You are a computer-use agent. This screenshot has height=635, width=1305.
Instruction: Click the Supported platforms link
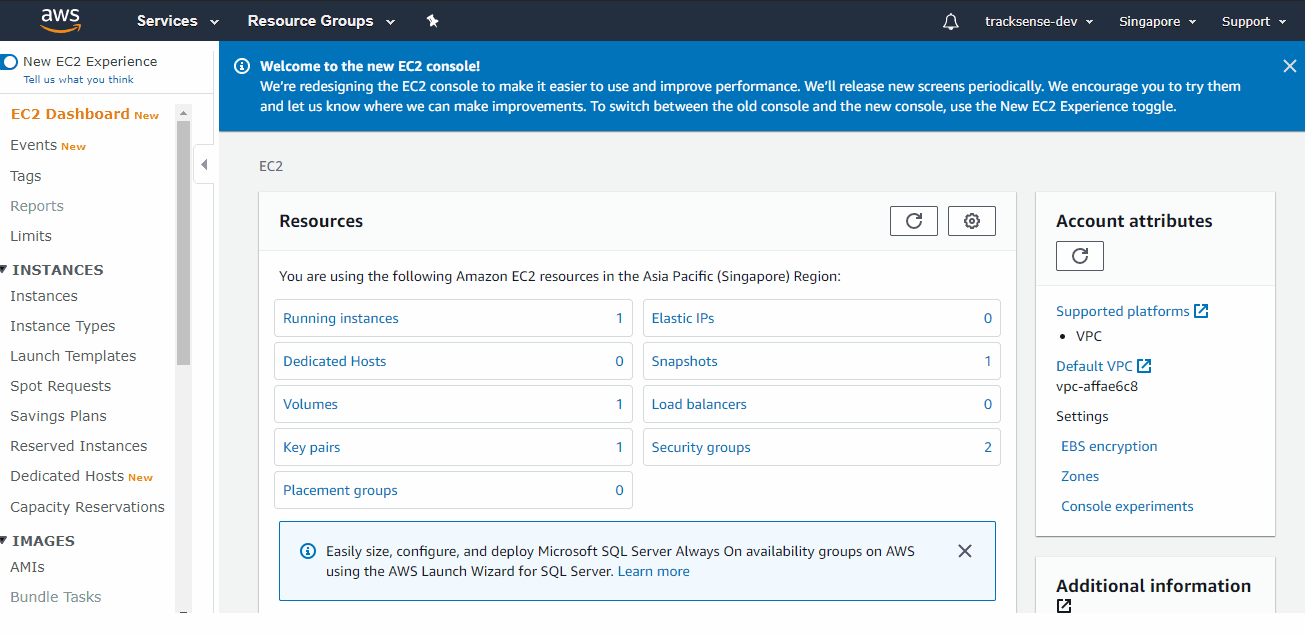point(1123,311)
